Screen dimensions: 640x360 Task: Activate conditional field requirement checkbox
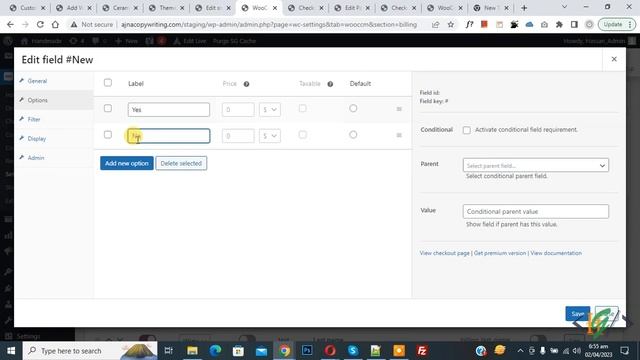467,130
